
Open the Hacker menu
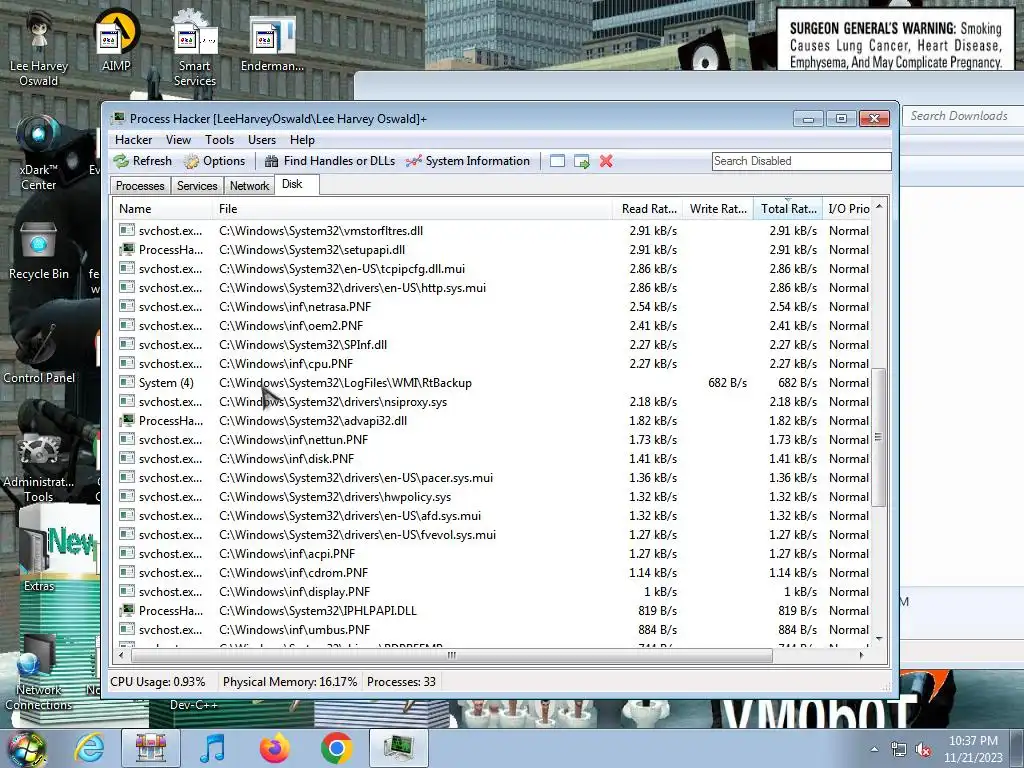click(133, 140)
